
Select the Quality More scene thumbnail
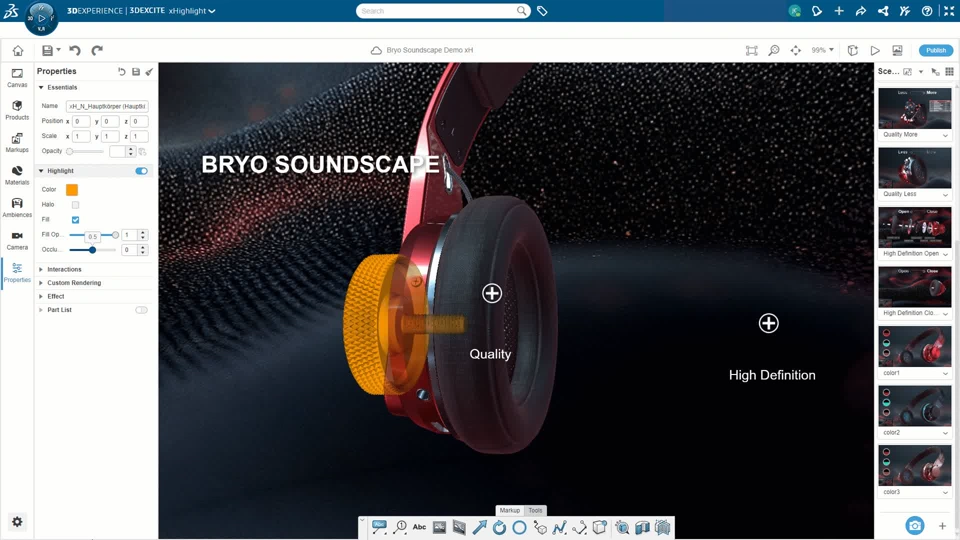click(914, 109)
